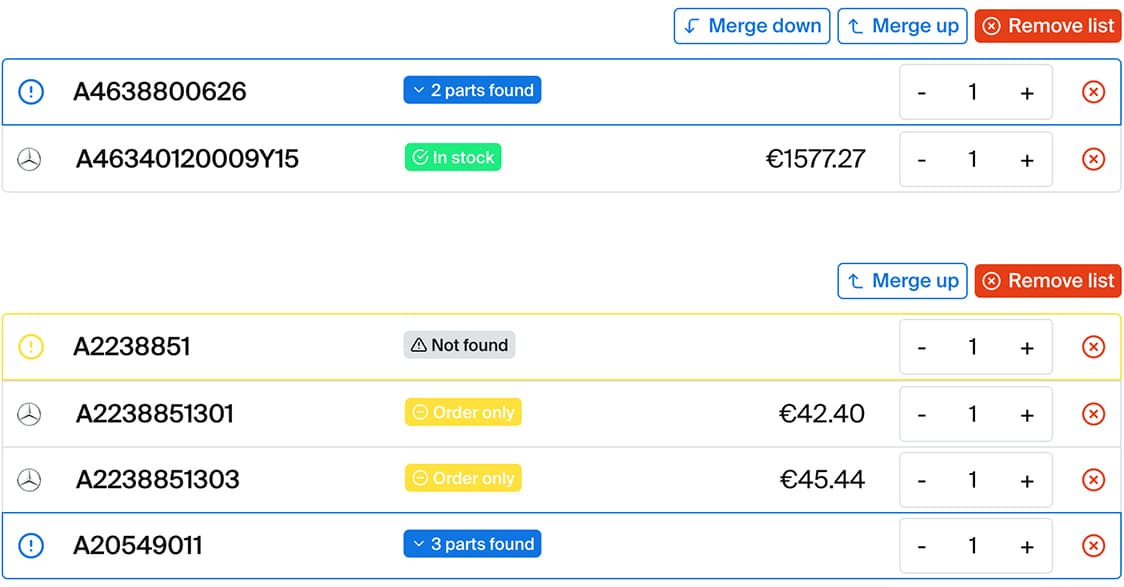Screen dimensions: 1124x587
Task: Select part number A2238851303
Action: [158, 479]
